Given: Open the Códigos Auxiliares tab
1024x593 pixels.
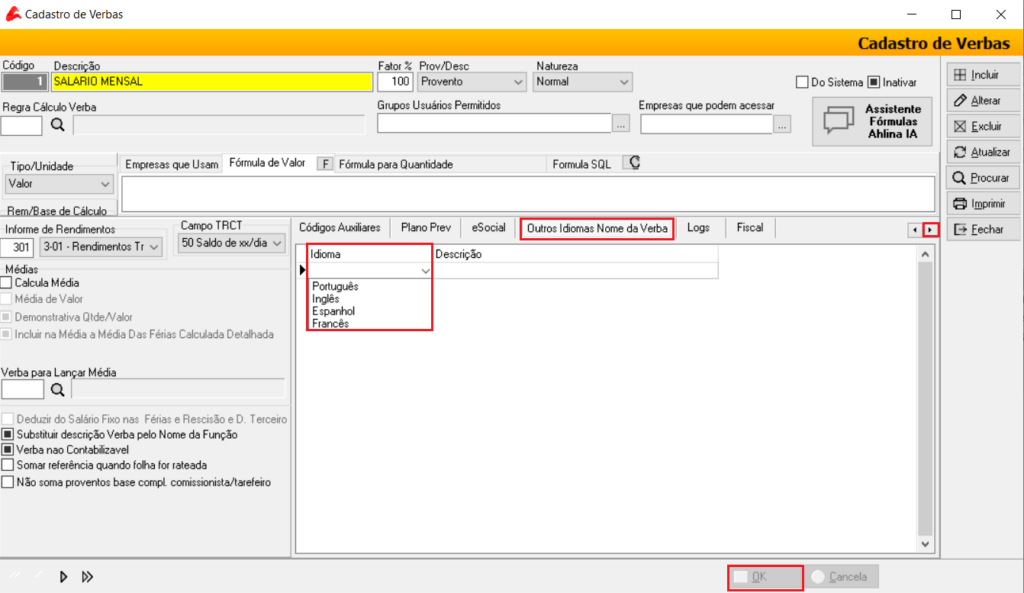Looking at the screenshot, I should 340,228.
